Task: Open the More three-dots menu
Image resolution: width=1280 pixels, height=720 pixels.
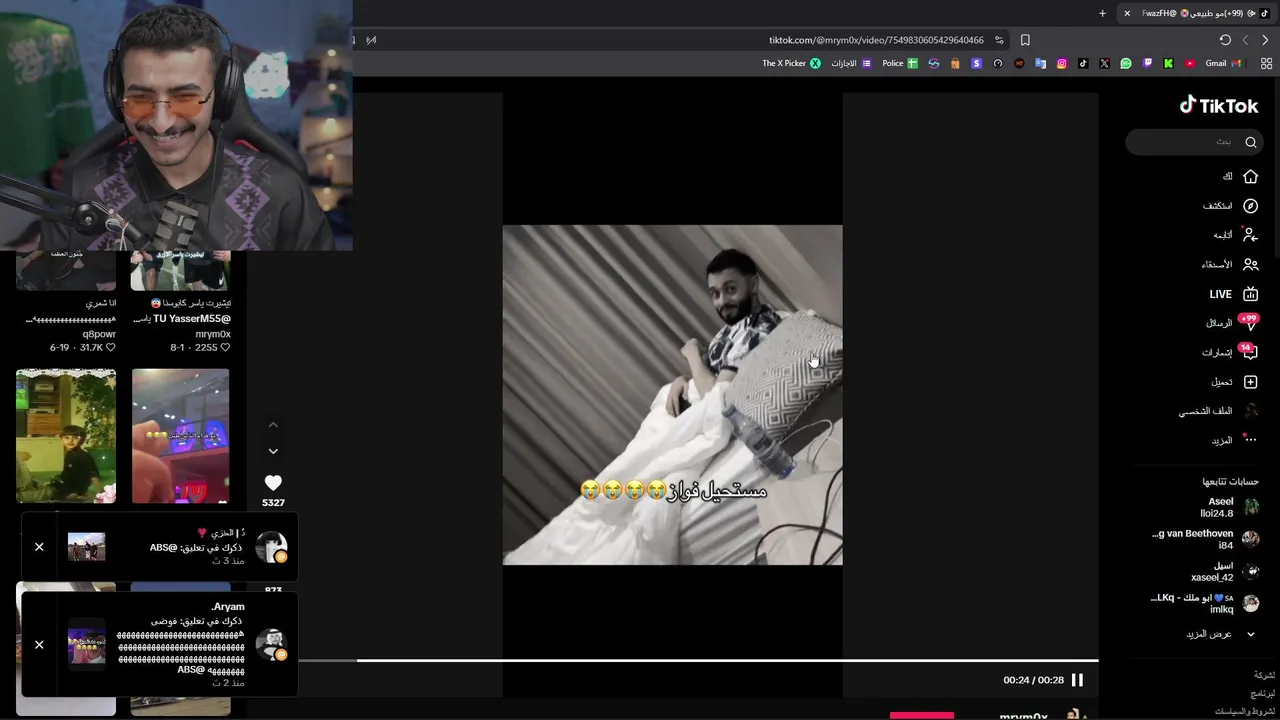Action: (1250, 440)
